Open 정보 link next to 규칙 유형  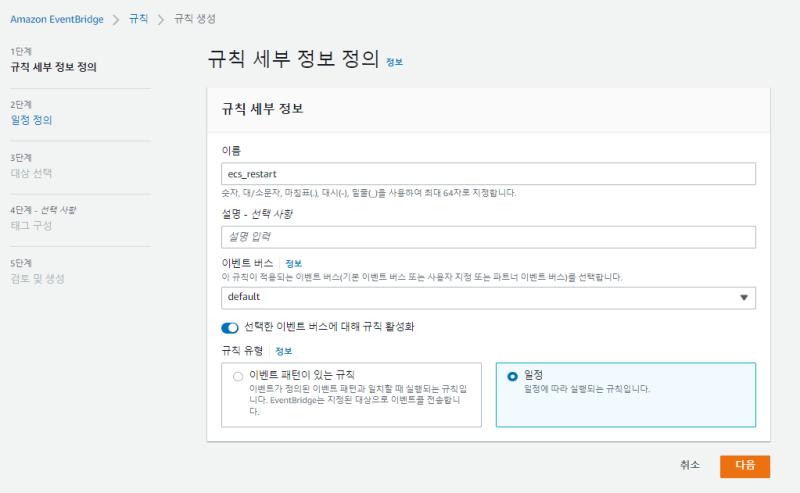[x=284, y=351]
